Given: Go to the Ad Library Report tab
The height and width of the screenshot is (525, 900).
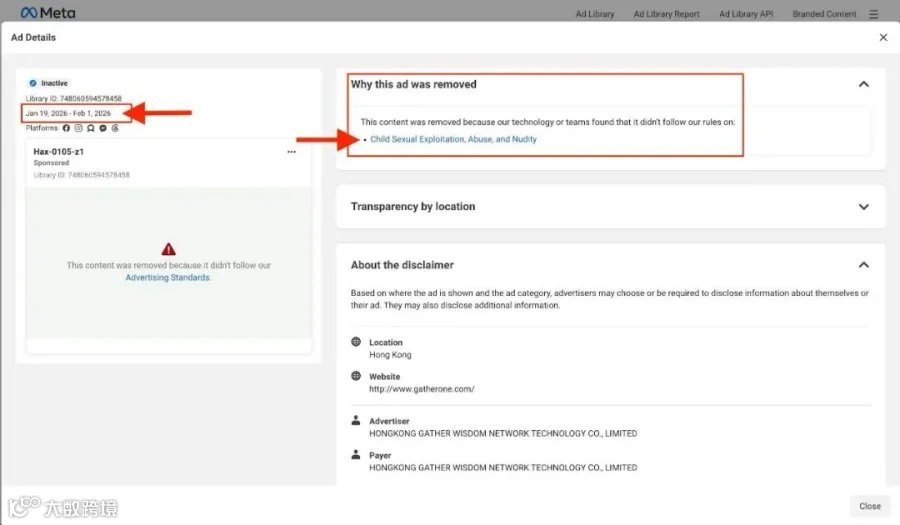Looking at the screenshot, I should pyautogui.click(x=666, y=14).
